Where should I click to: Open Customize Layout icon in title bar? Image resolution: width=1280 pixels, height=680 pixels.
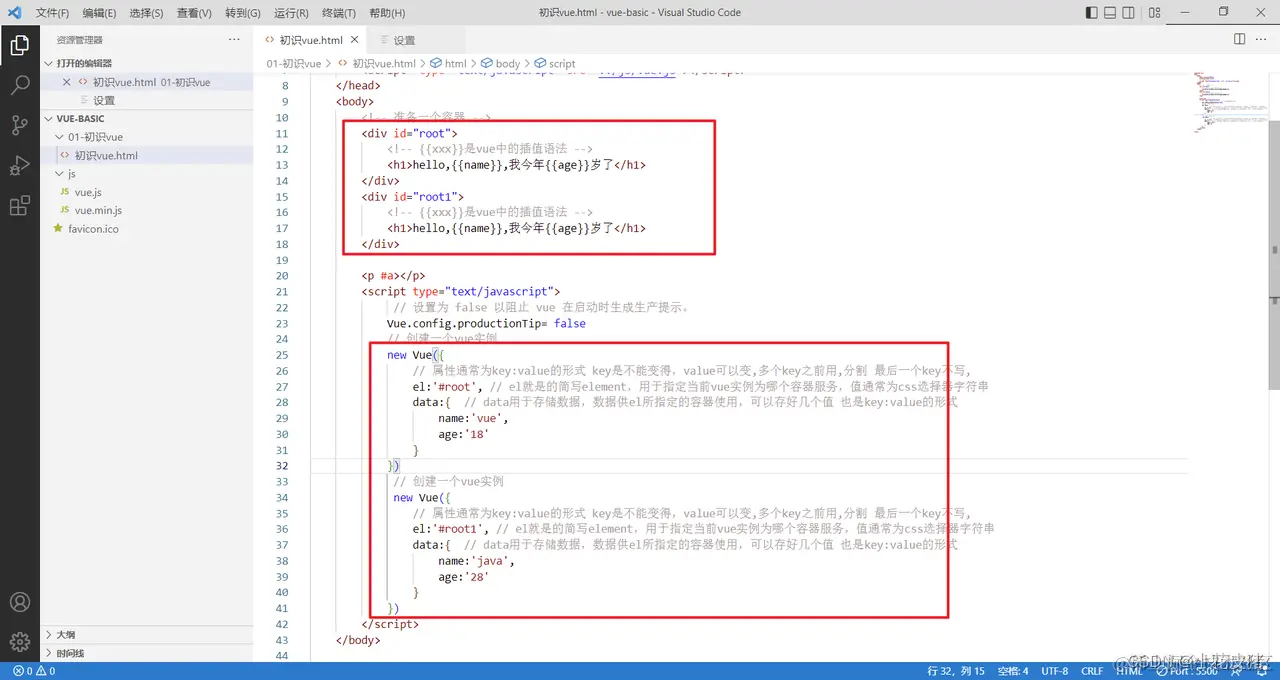click(1156, 13)
